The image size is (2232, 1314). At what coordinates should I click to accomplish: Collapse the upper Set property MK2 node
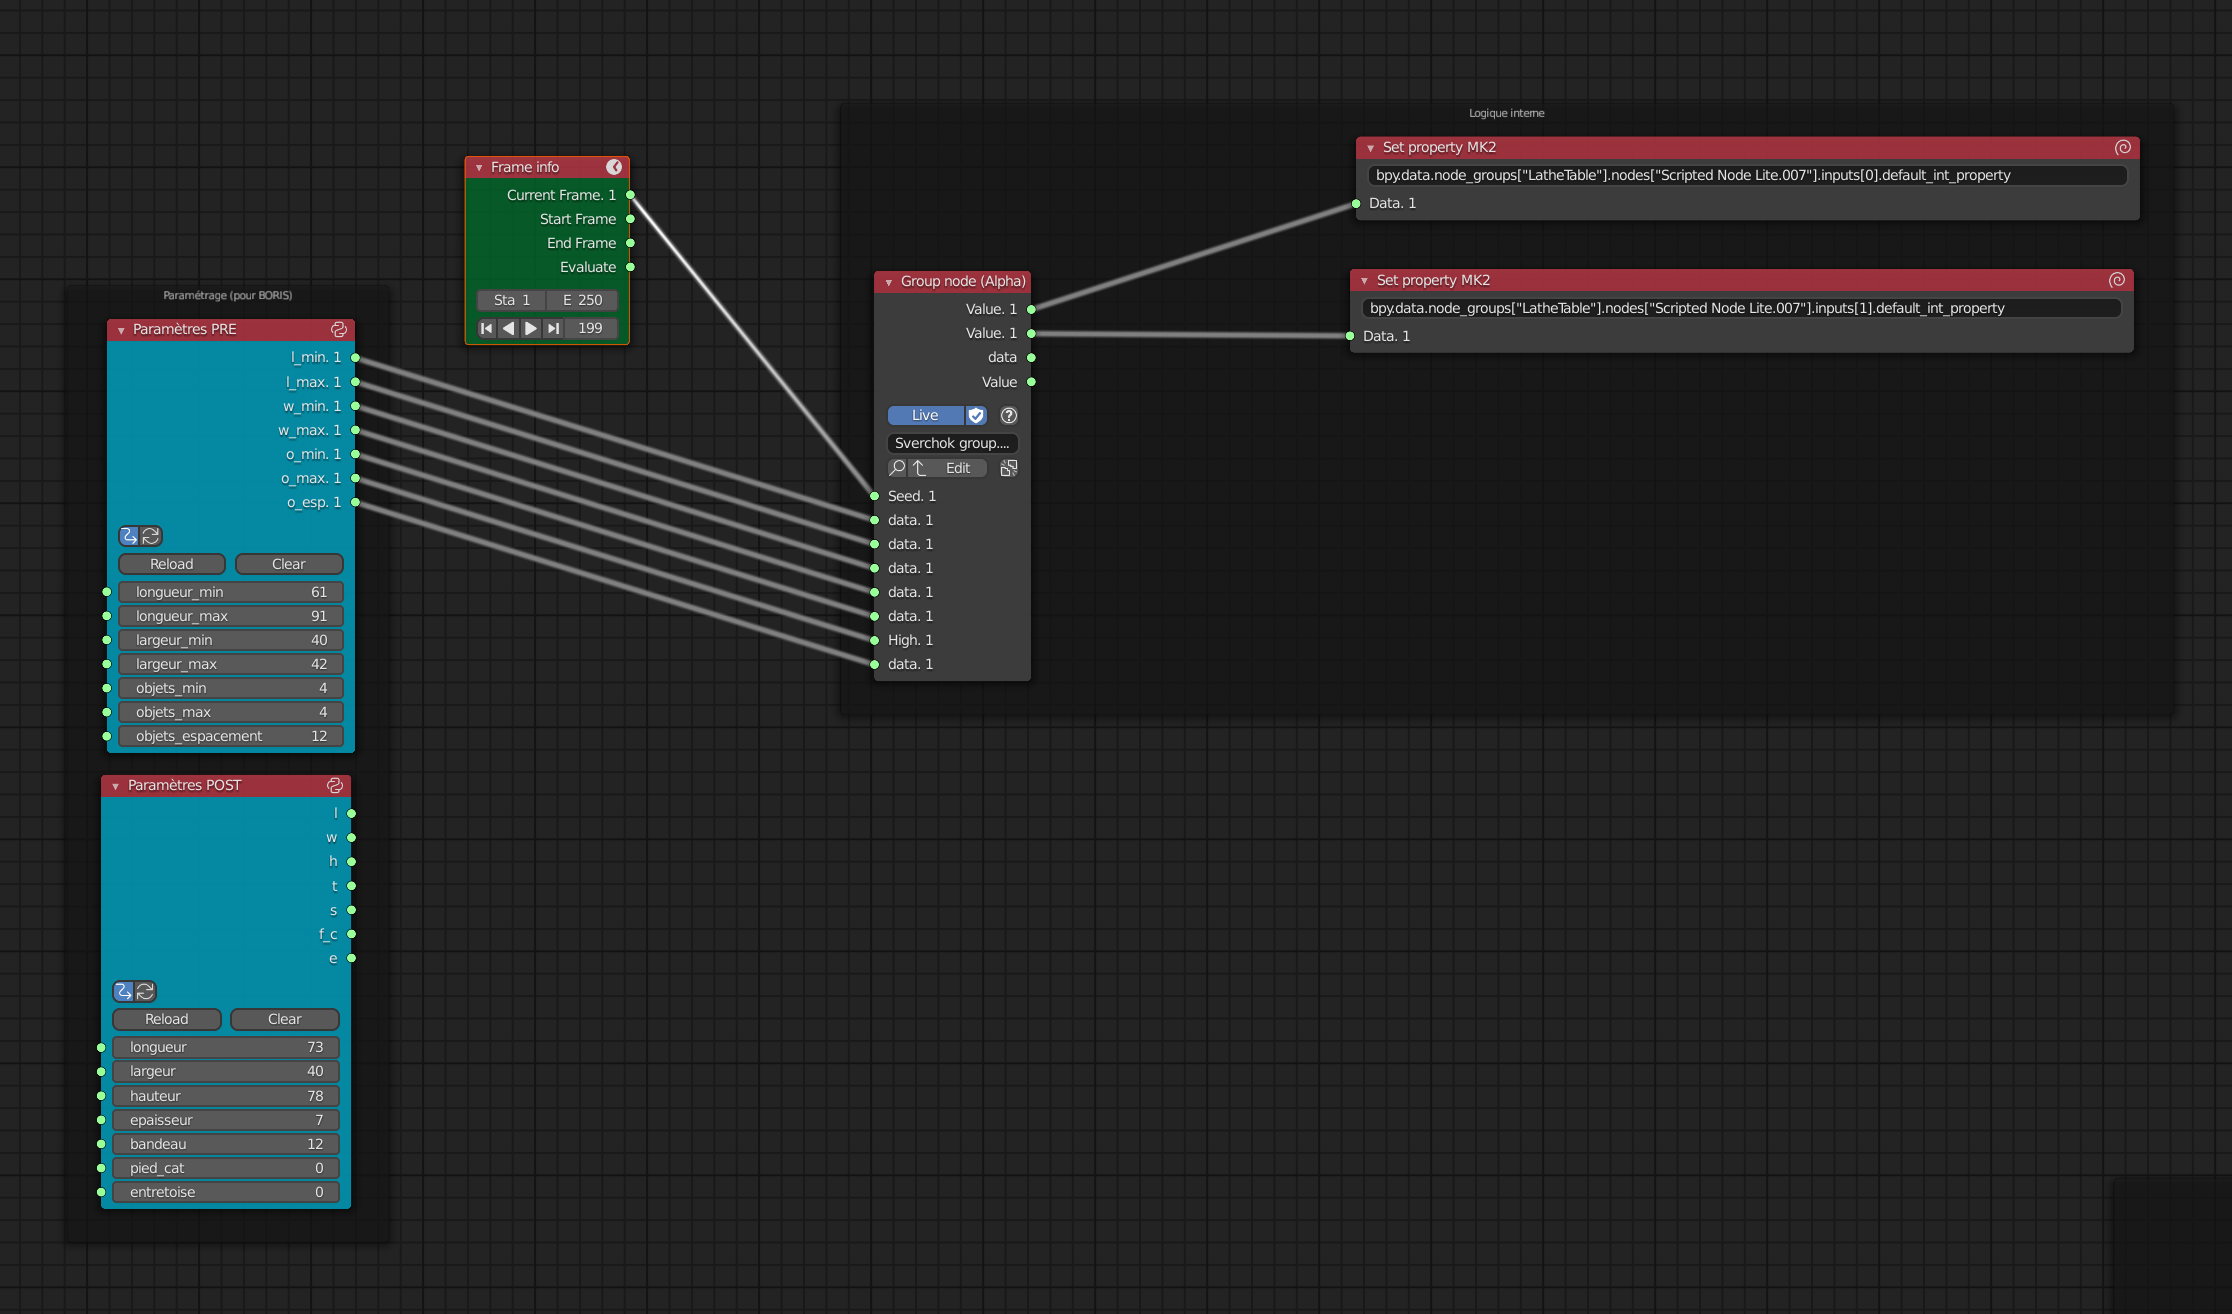[1368, 147]
